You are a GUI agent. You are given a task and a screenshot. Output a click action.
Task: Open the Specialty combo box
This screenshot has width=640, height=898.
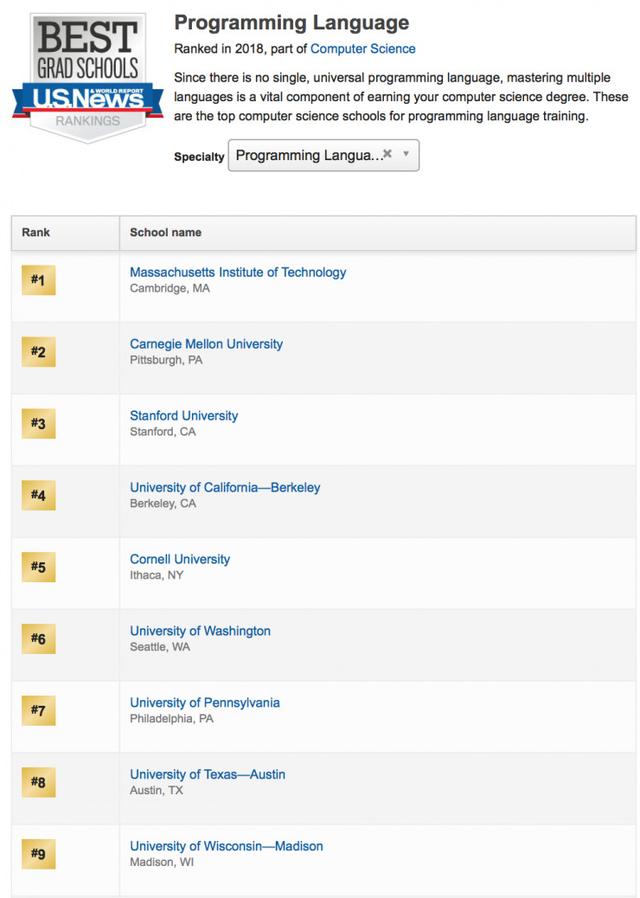click(x=323, y=155)
